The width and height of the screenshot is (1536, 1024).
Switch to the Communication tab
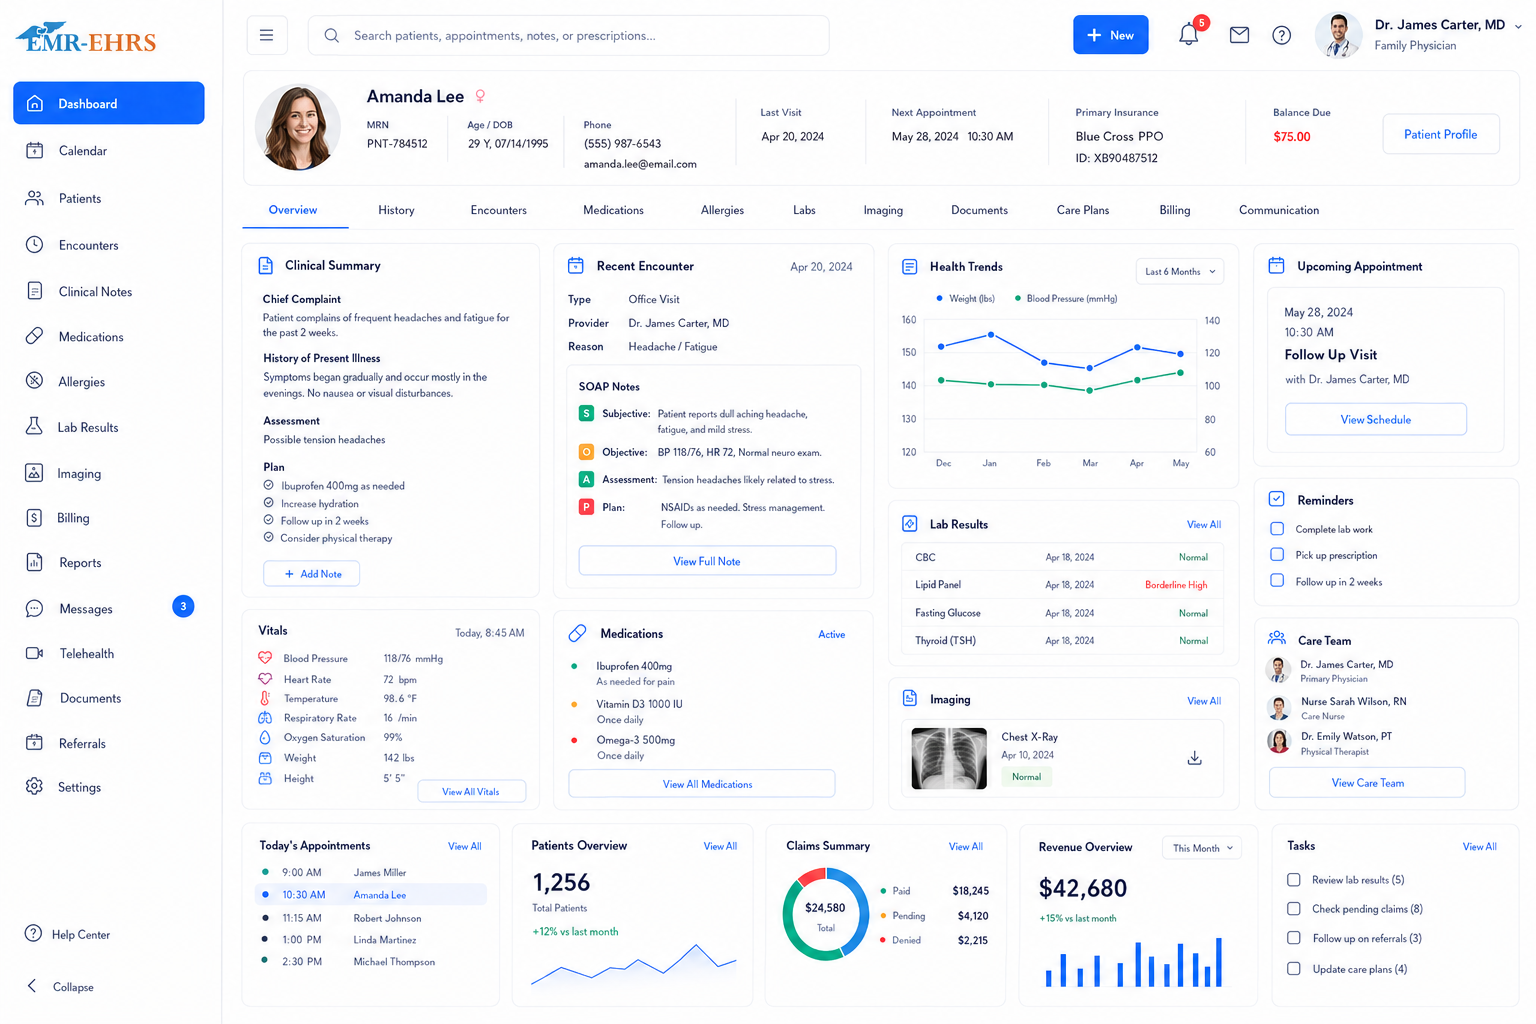(1279, 210)
